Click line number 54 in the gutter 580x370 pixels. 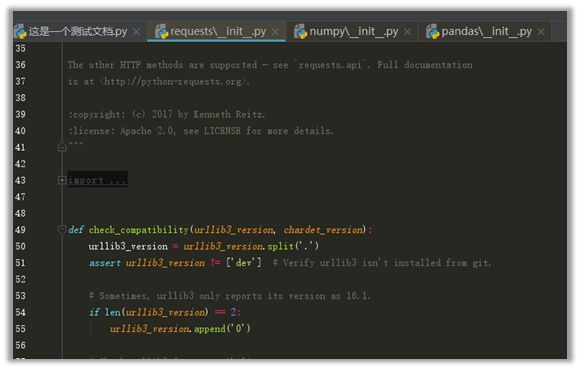click(21, 312)
